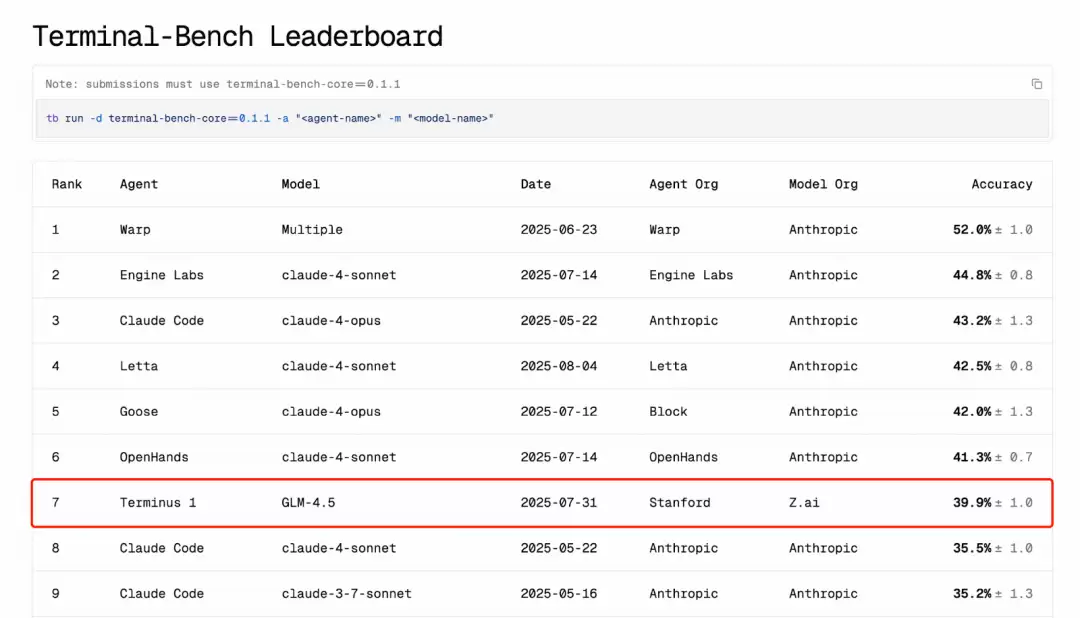Image resolution: width=1080 pixels, height=618 pixels.
Task: Sort entries by the Date column
Action: (536, 184)
